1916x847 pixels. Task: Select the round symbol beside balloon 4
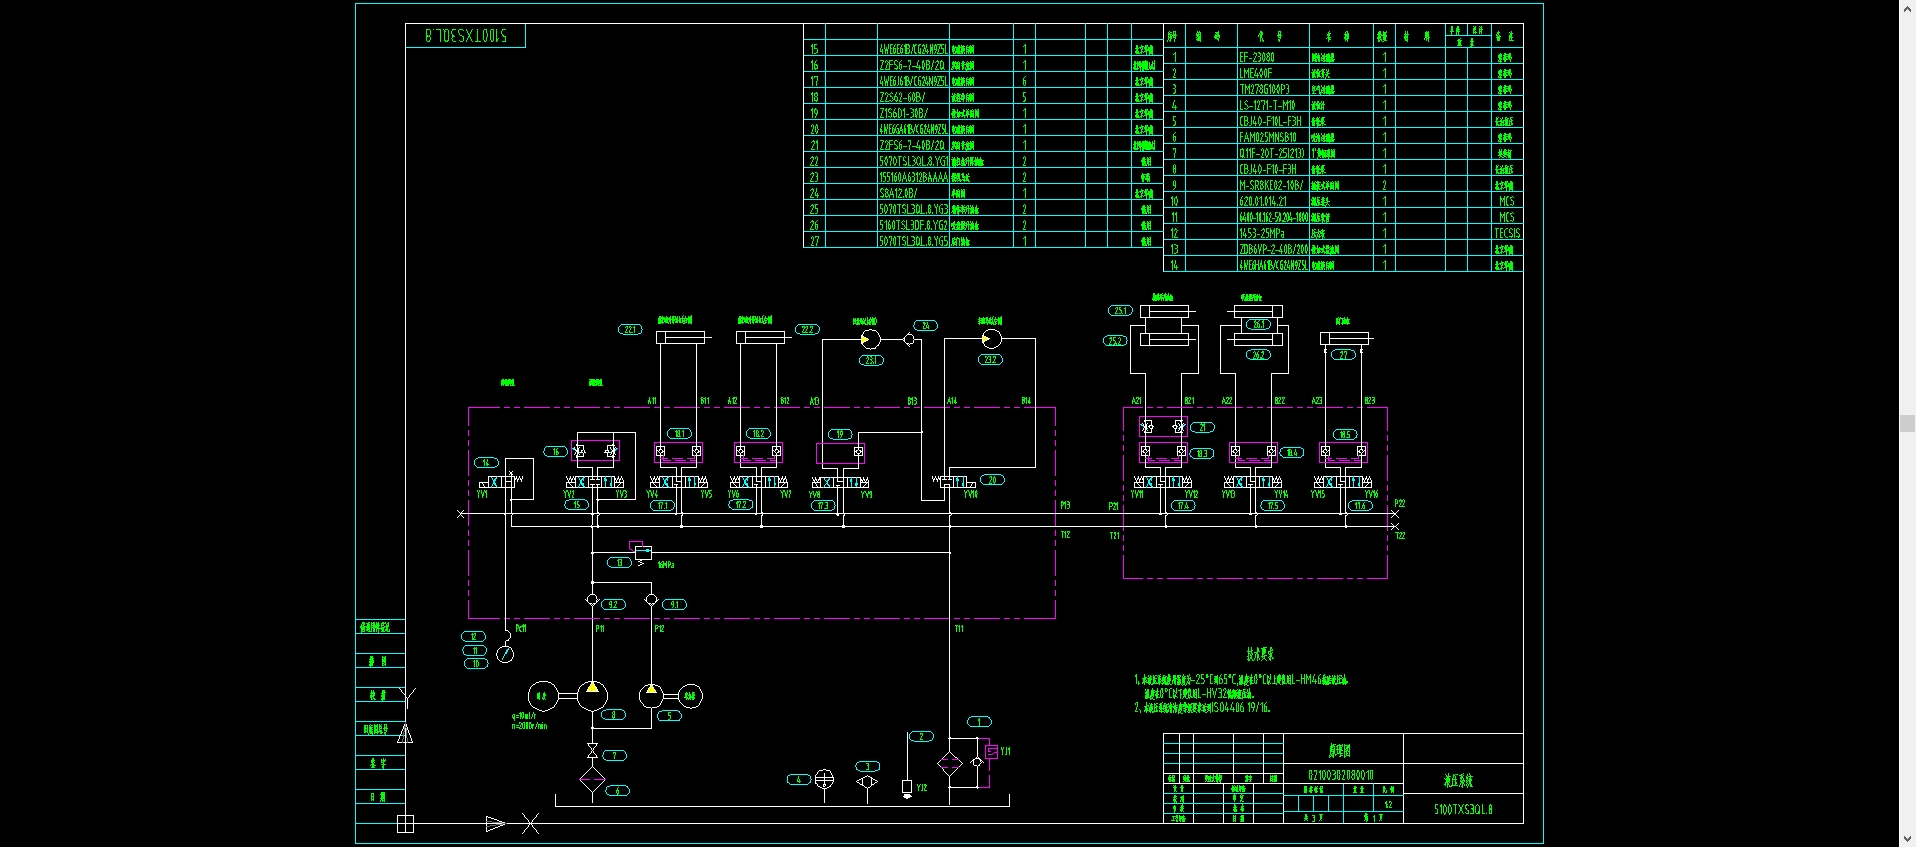pyautogui.click(x=824, y=779)
